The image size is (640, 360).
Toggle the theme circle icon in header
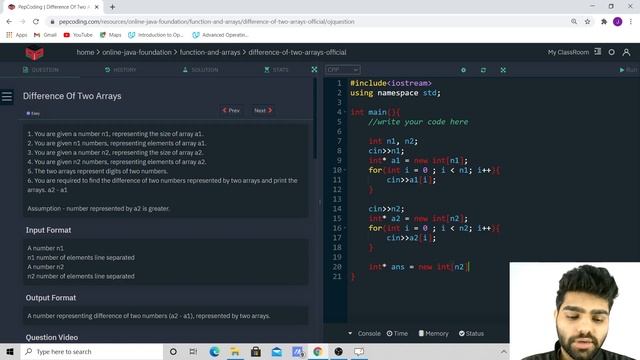tap(611, 52)
